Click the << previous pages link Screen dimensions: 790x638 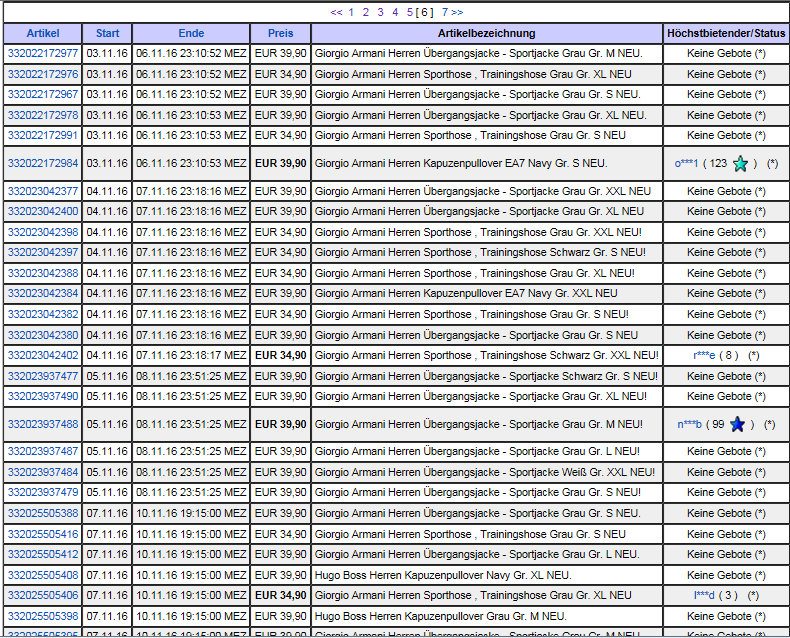pyautogui.click(x=336, y=12)
